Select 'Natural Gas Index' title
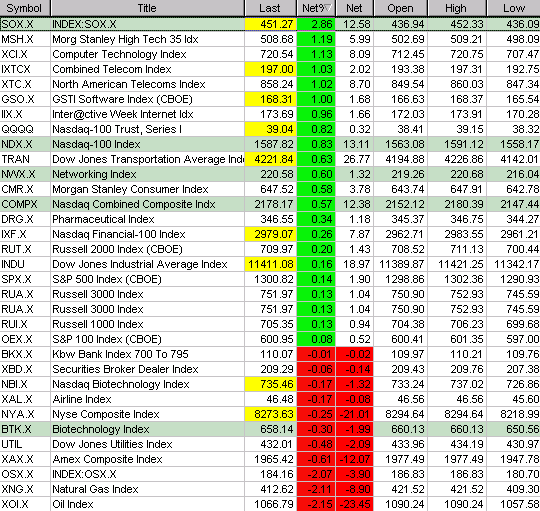The width and height of the screenshot is (540, 511). 95,489
